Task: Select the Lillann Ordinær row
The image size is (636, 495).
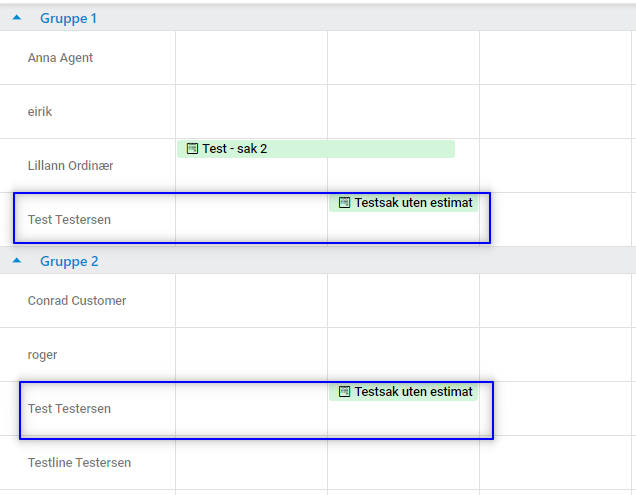Action: tap(70, 166)
